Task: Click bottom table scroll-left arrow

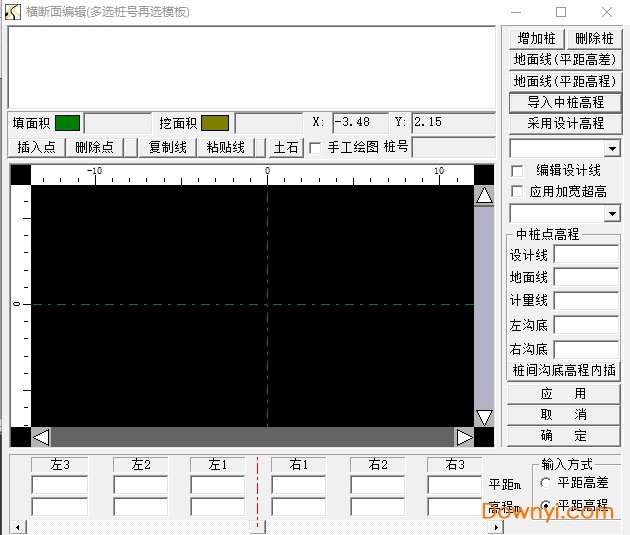Action: [x=18, y=527]
